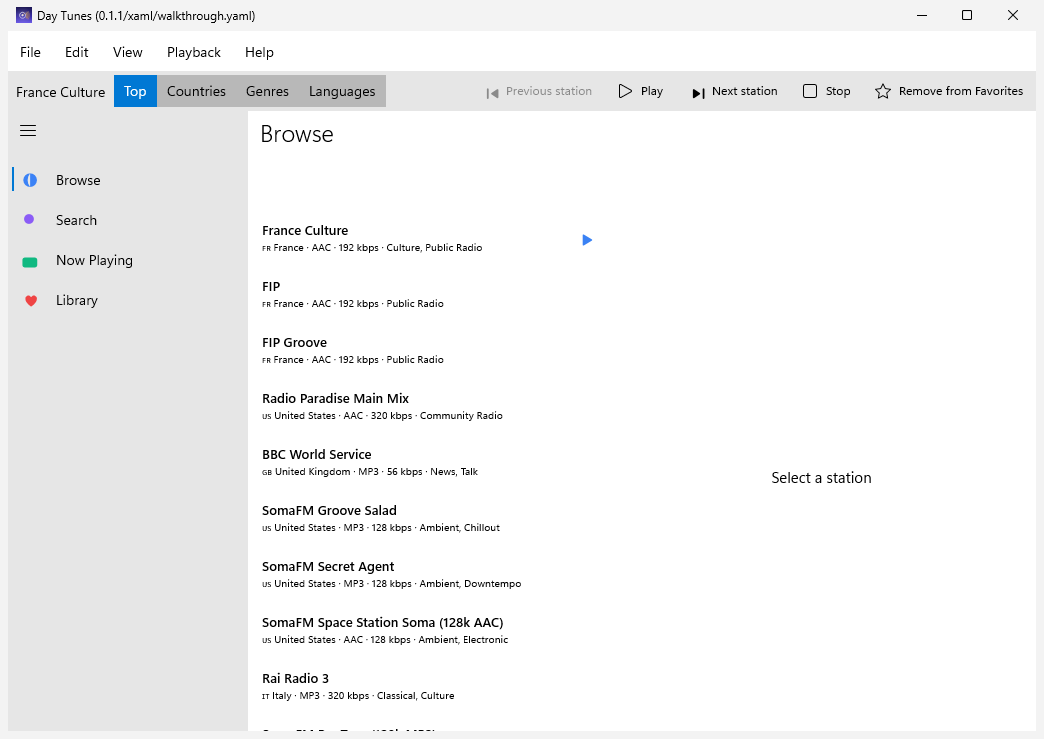This screenshot has width=1044, height=739.
Task: Click the Stop square icon
Action: pos(810,91)
